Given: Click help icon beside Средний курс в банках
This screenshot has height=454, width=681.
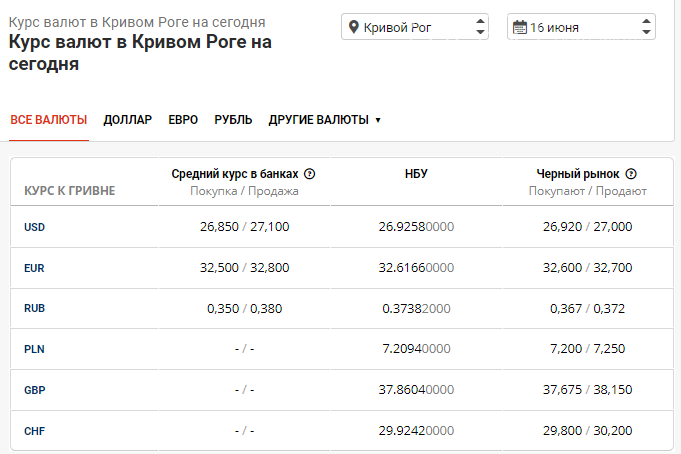Looking at the screenshot, I should pyautogui.click(x=309, y=174).
